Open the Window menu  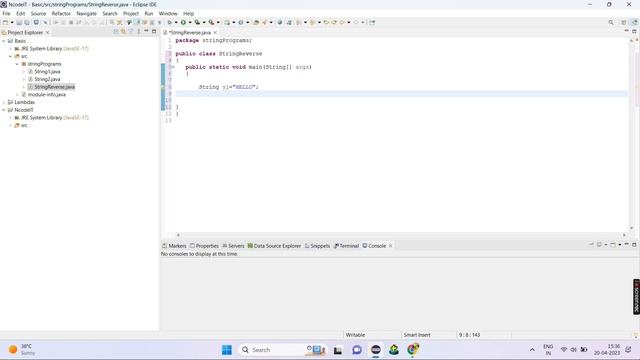[168, 13]
